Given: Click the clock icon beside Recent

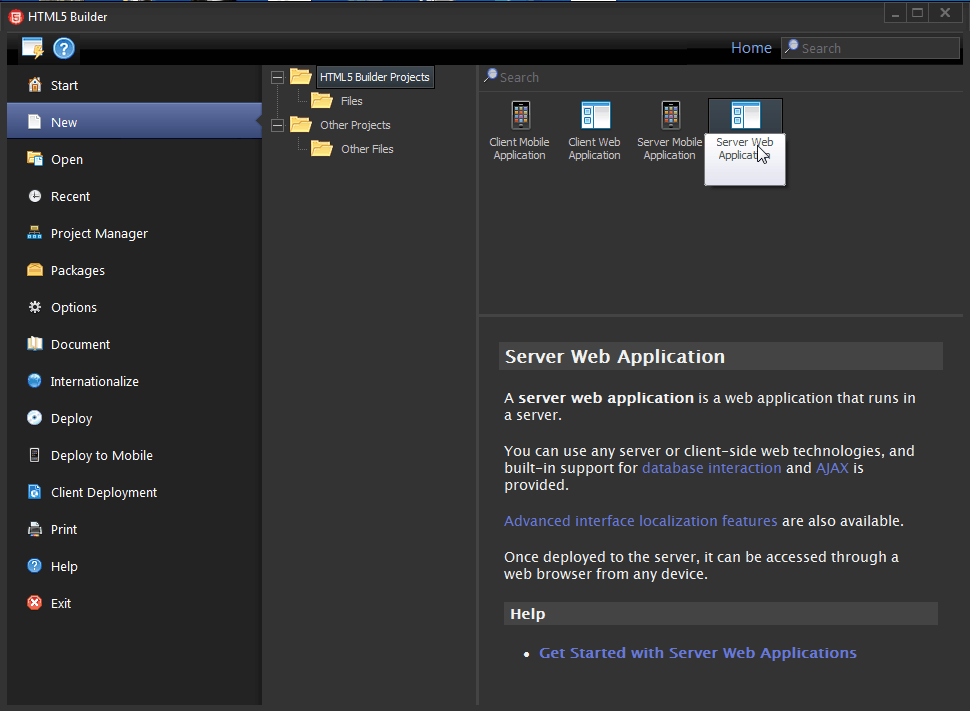Looking at the screenshot, I should point(35,196).
